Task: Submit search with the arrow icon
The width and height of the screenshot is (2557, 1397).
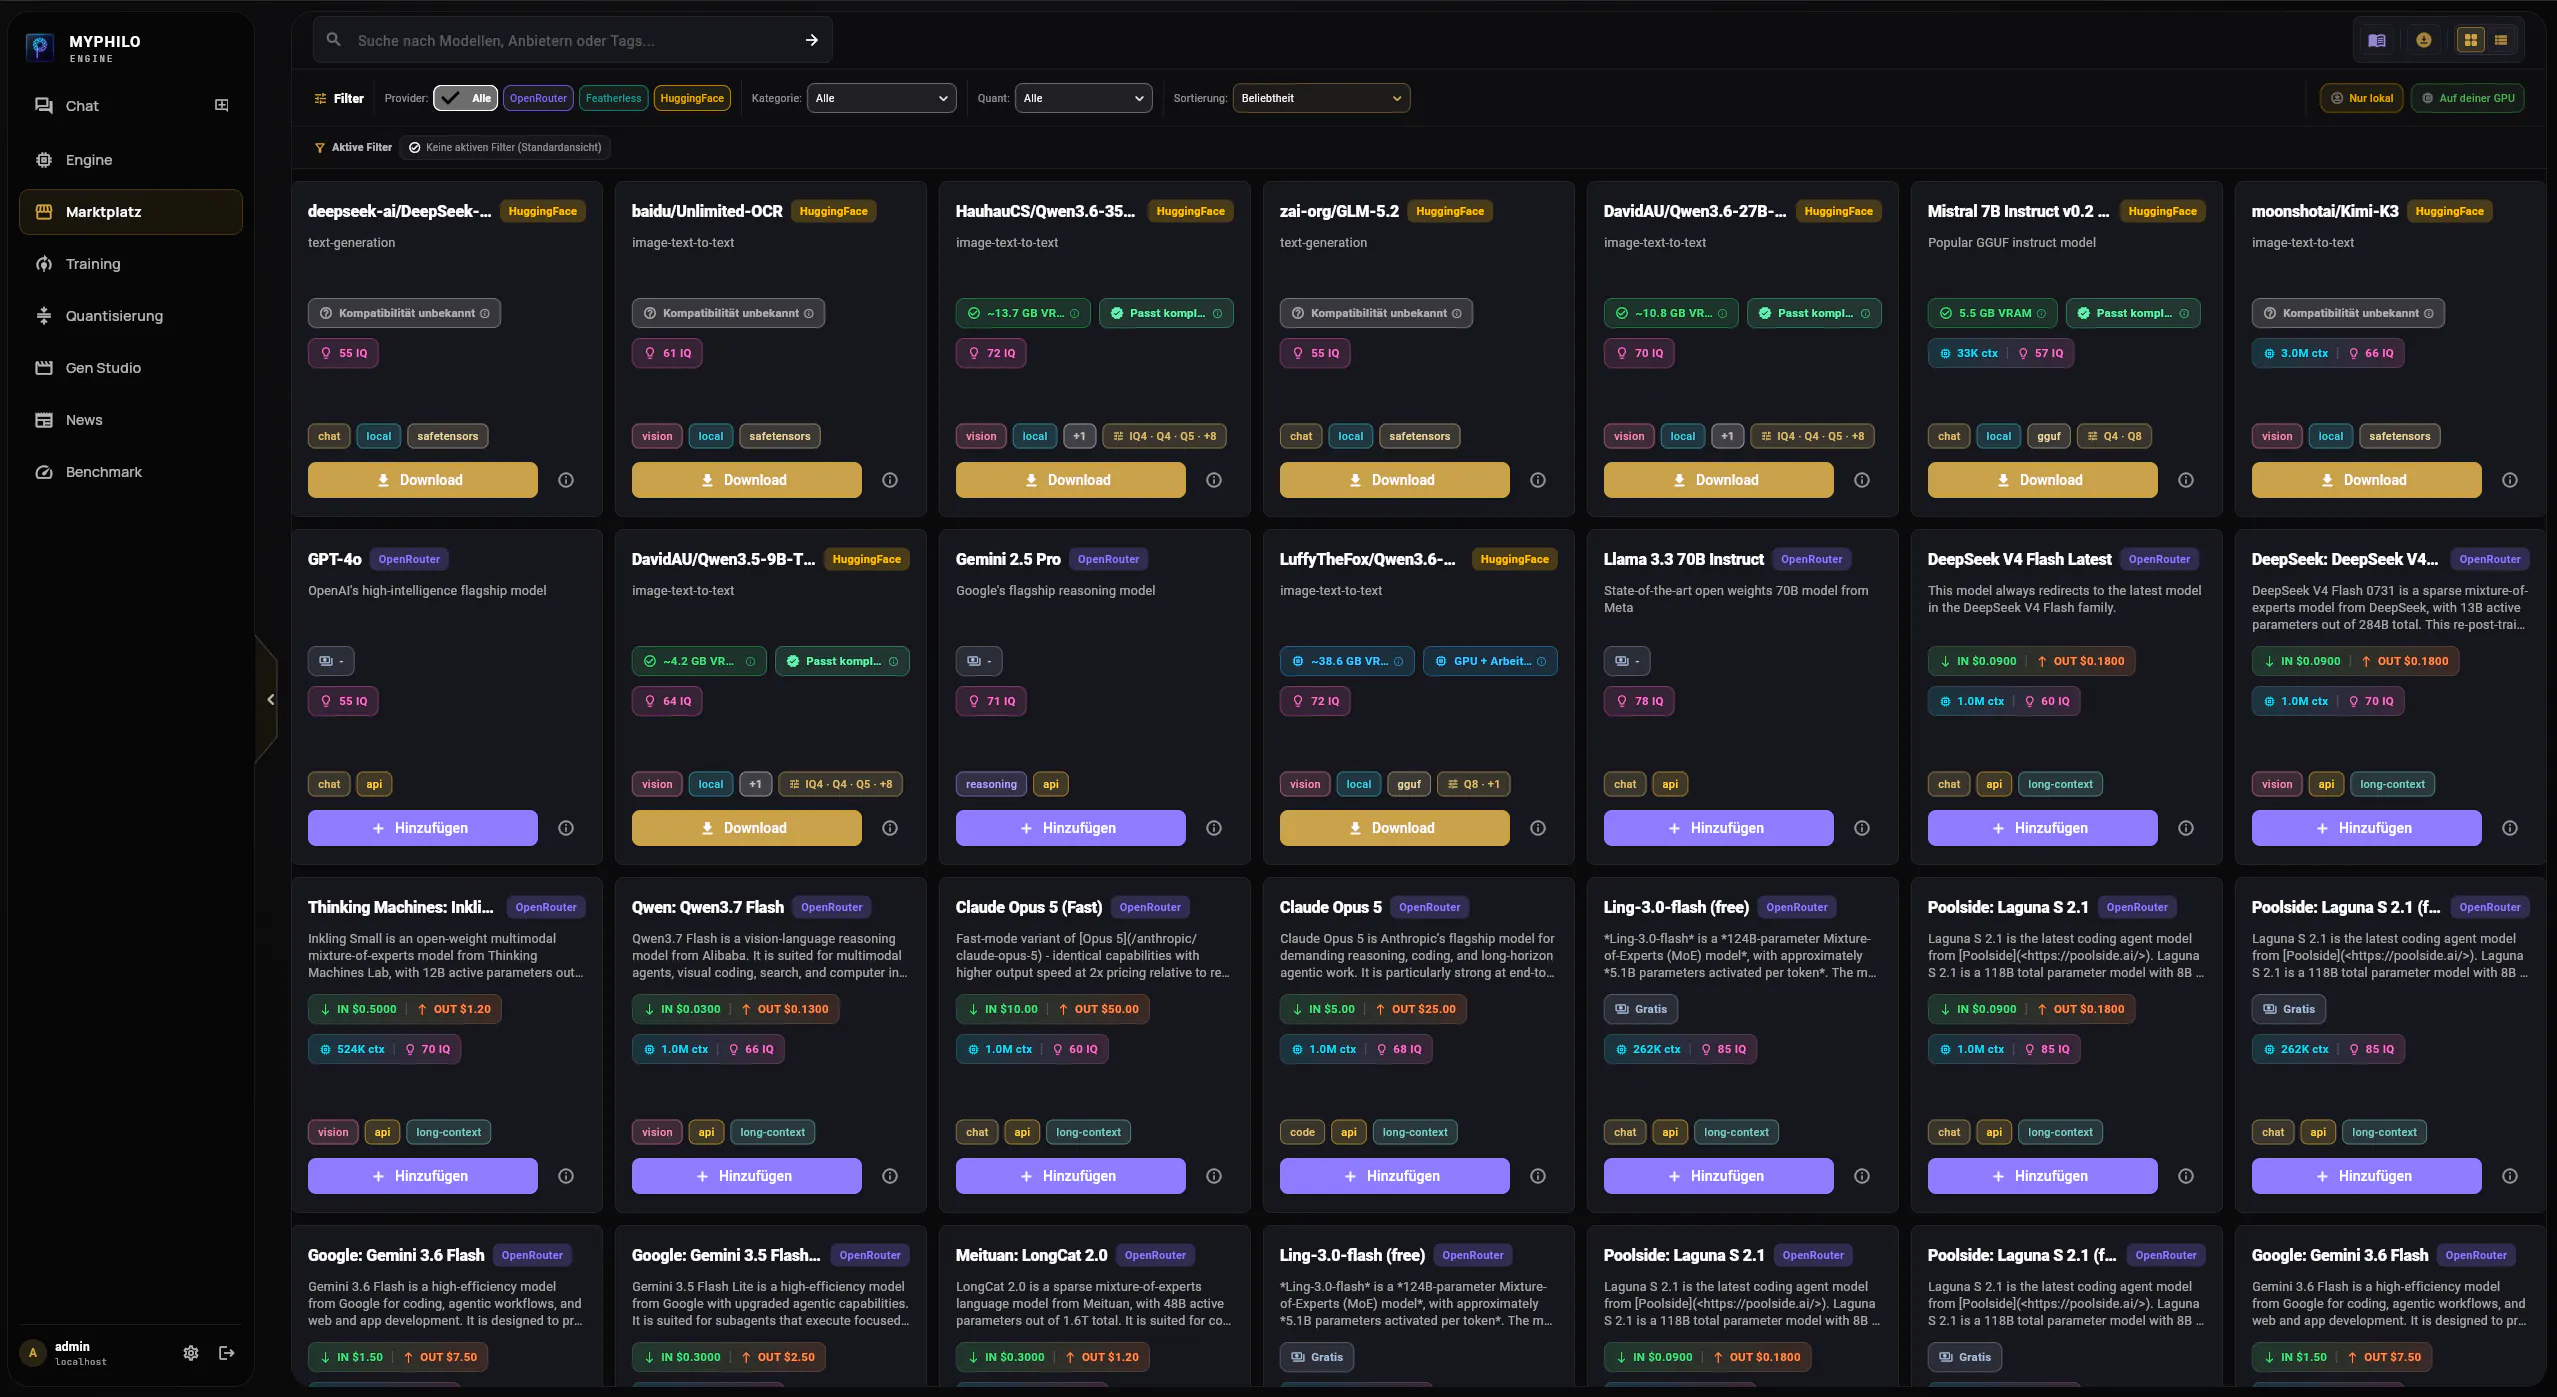Action: pyautogui.click(x=811, y=40)
